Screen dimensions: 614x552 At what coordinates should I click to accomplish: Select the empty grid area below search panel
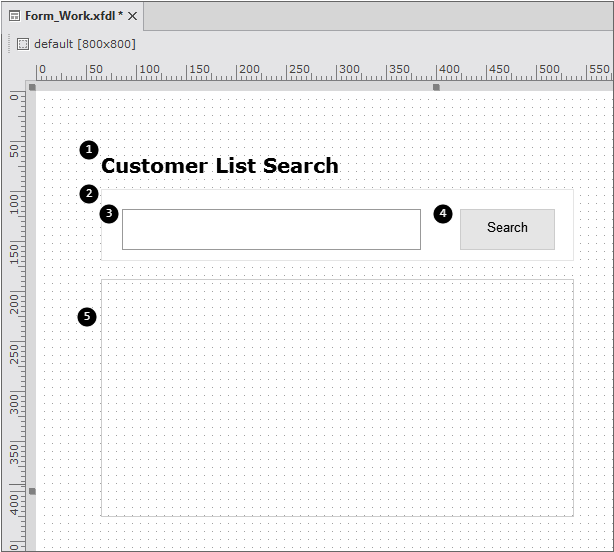(x=337, y=398)
